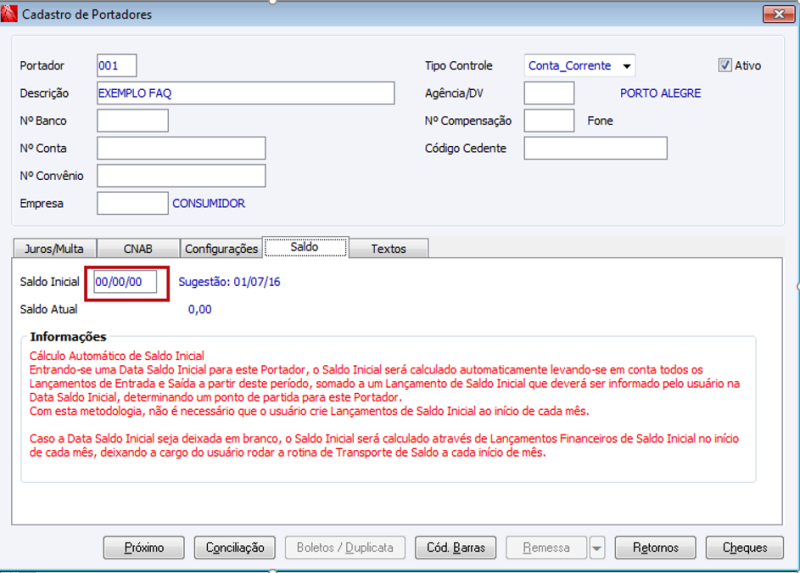Viewport: 800px width, 573px height.
Task: Click the Descrição field with EXEMPLO FAQ
Action: [x=245, y=93]
